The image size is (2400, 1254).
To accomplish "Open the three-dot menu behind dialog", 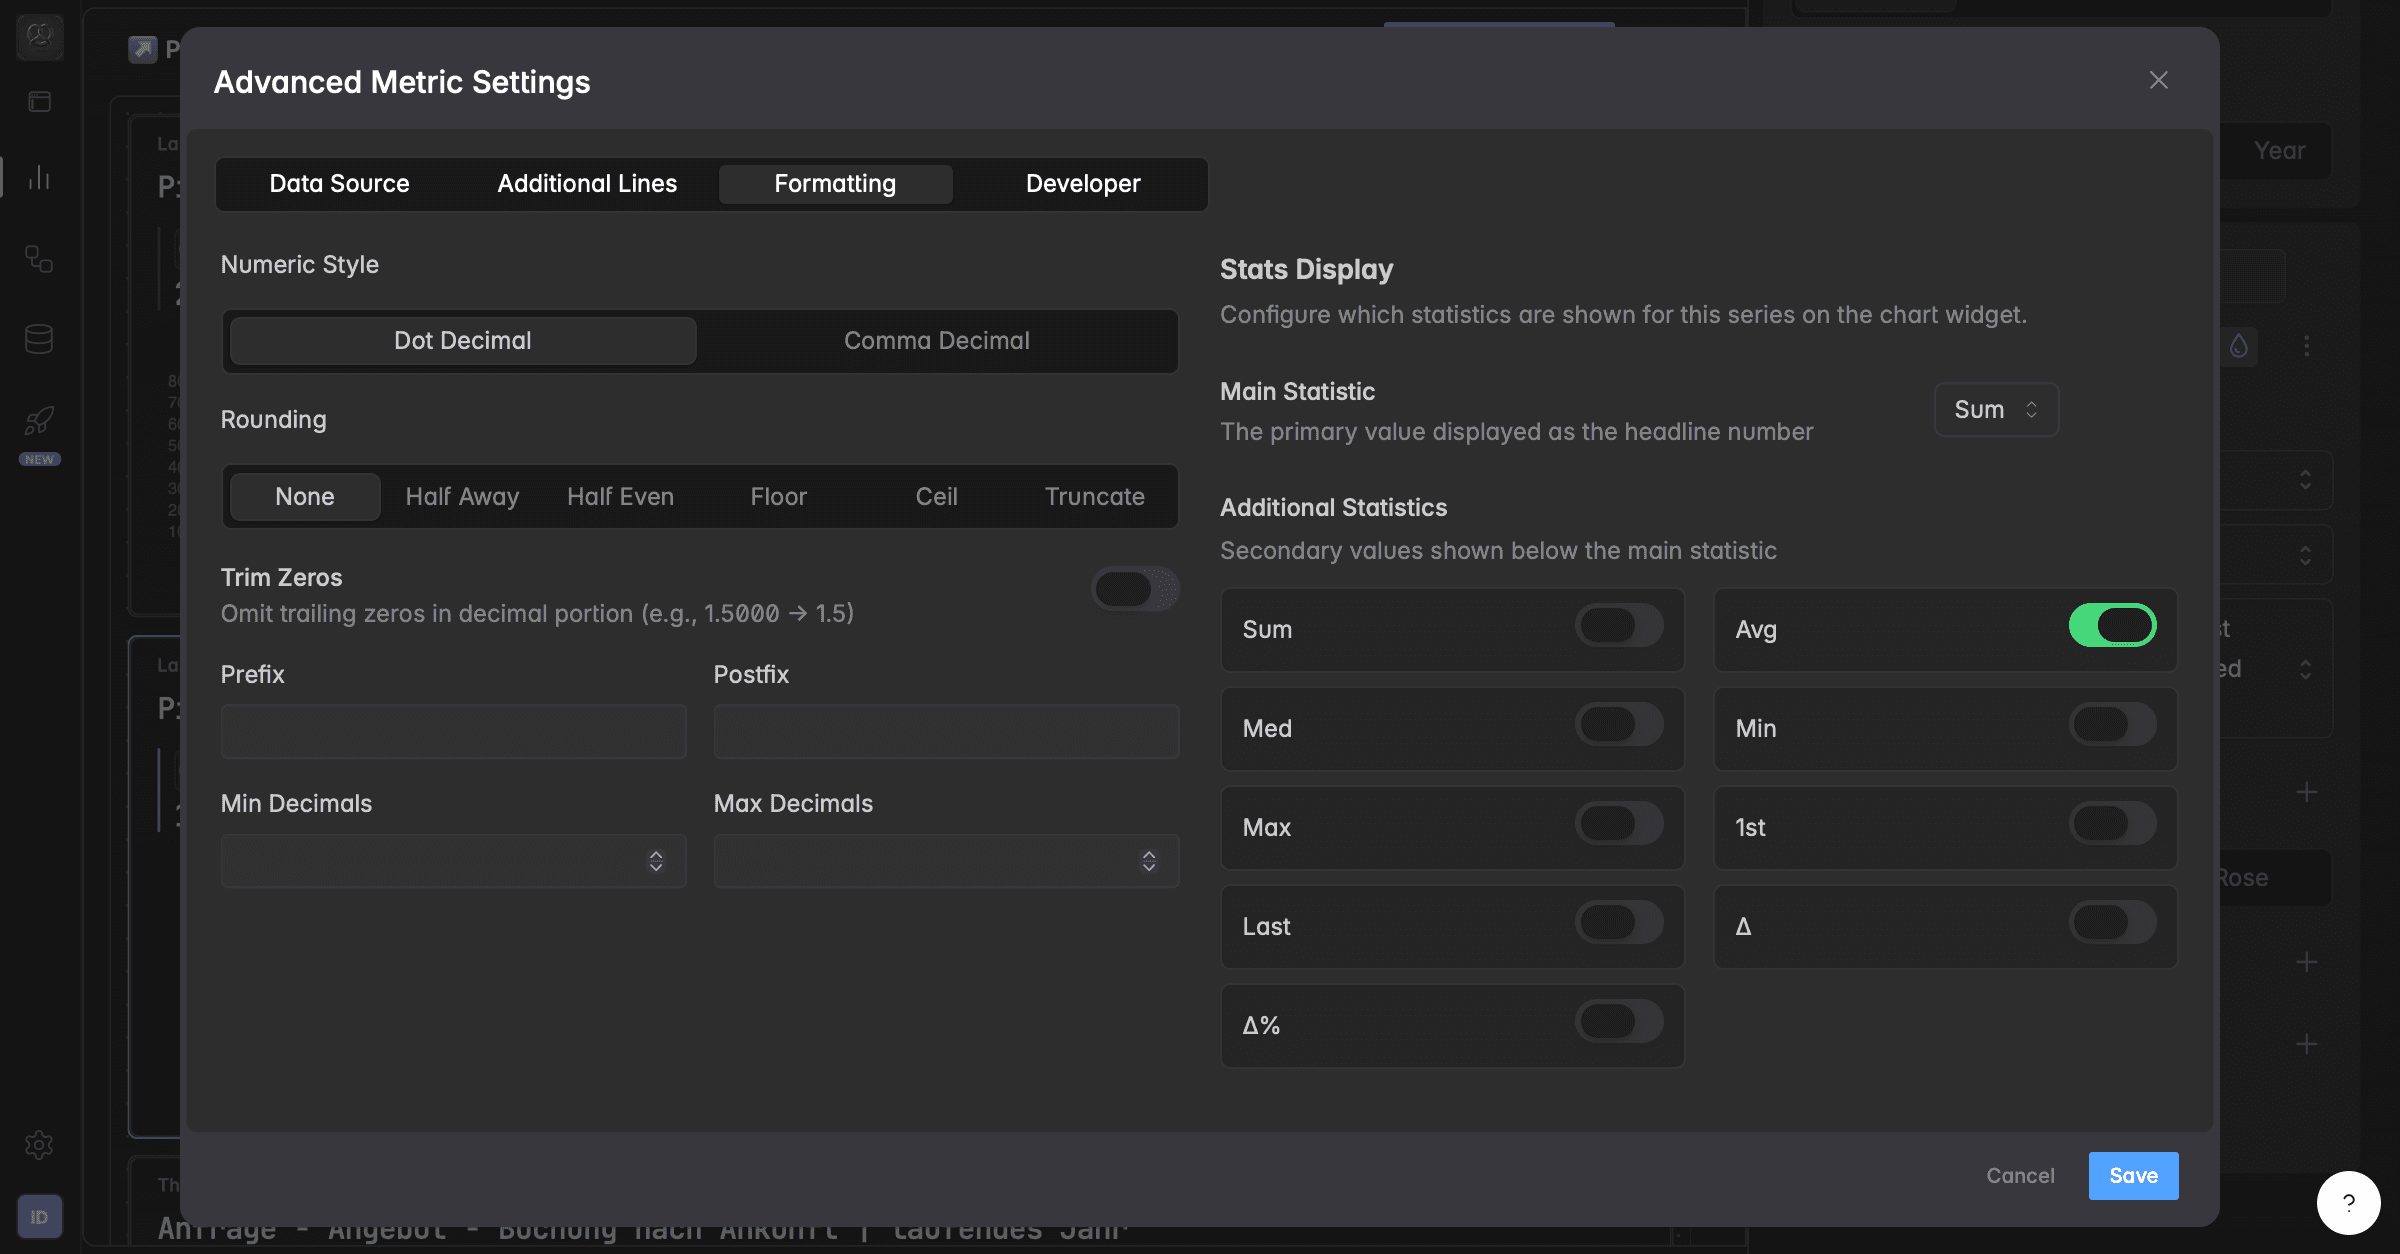I will pos(2307,346).
